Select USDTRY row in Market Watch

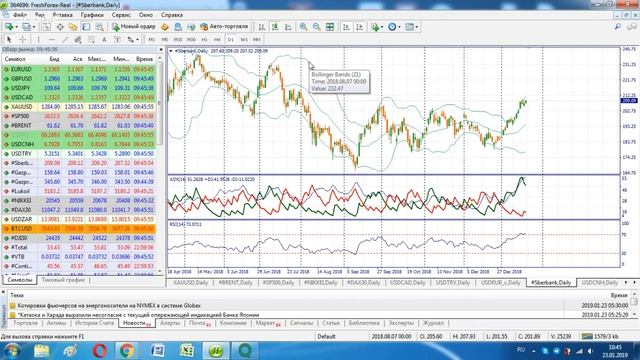(x=79, y=153)
